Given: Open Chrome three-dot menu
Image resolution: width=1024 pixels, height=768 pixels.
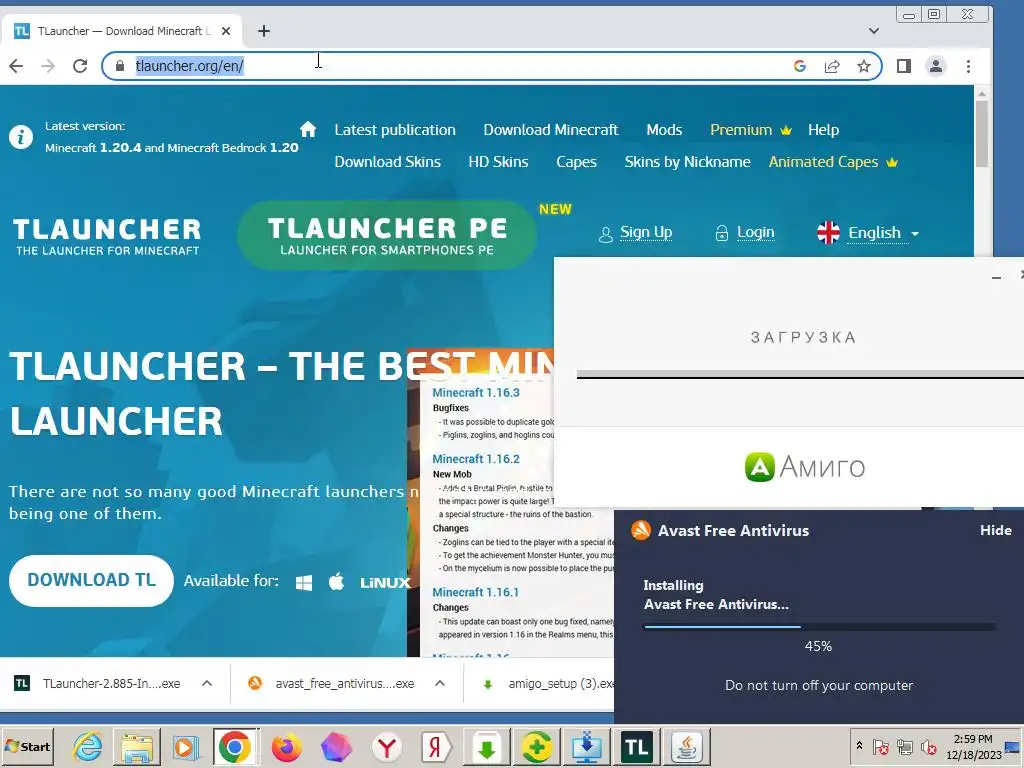Looking at the screenshot, I should [968, 66].
